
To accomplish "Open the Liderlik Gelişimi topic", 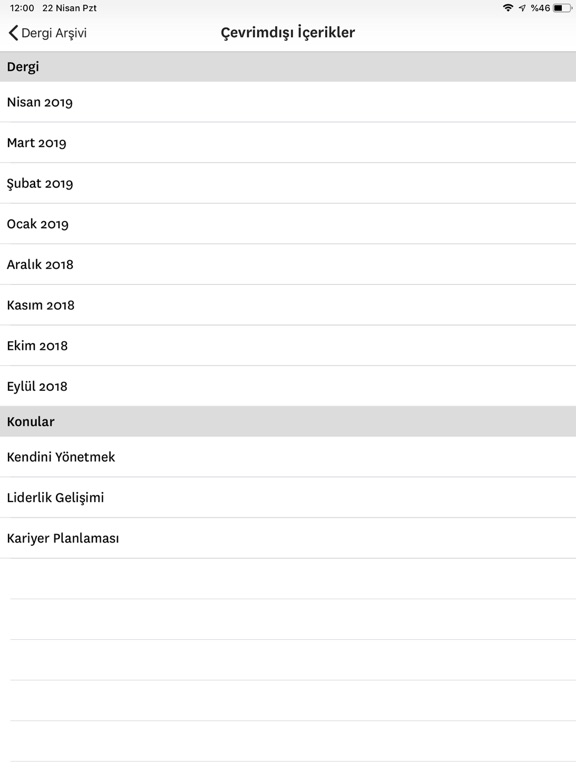I will click(x=288, y=498).
